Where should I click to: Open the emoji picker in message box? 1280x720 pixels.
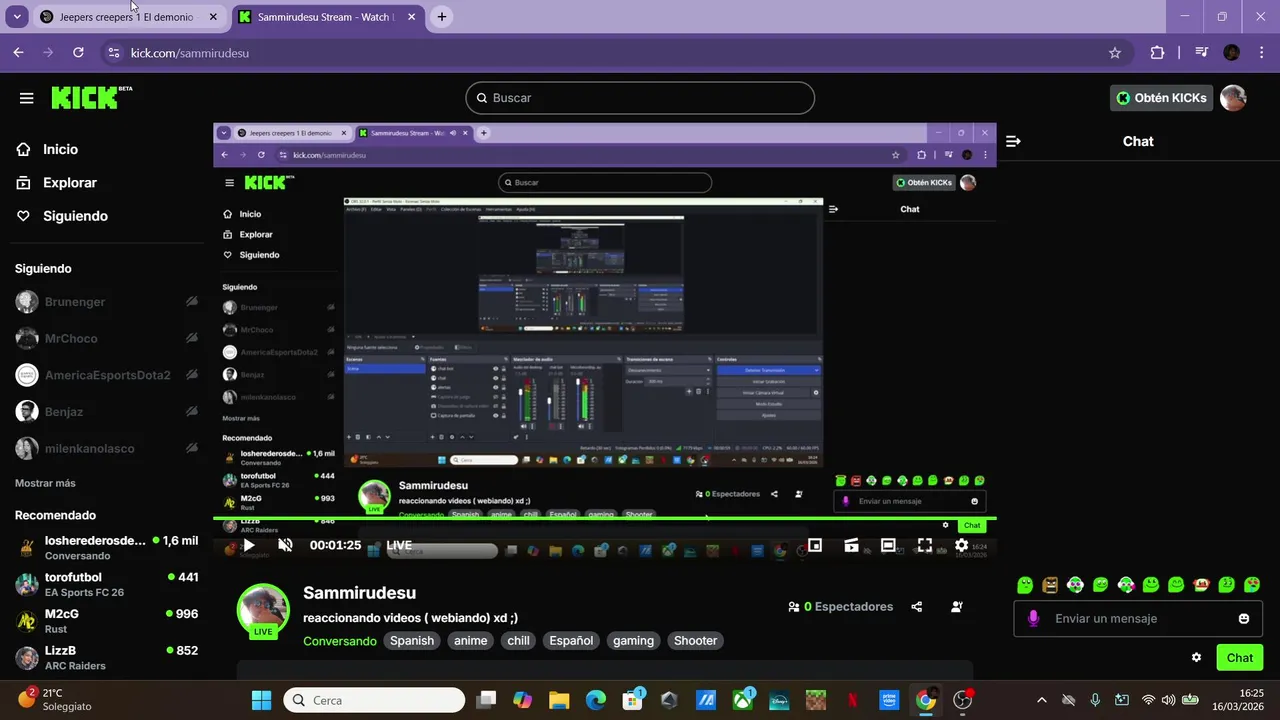coord(1244,619)
